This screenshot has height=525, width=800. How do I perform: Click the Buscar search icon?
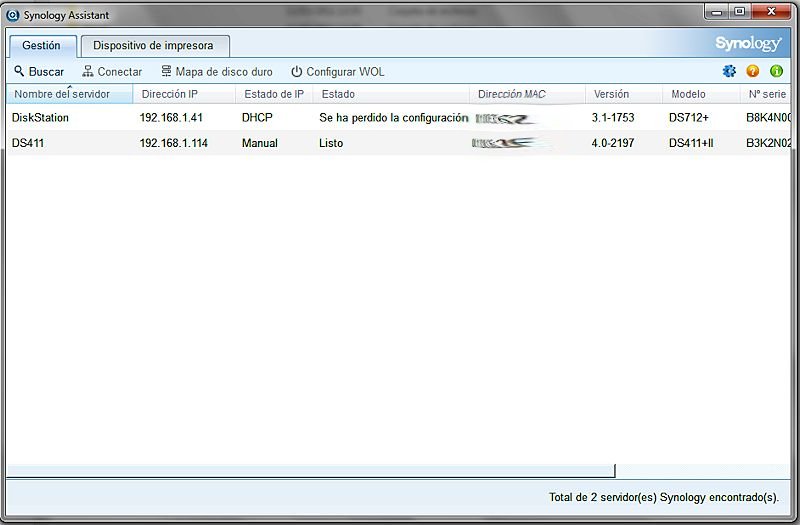(x=19, y=71)
